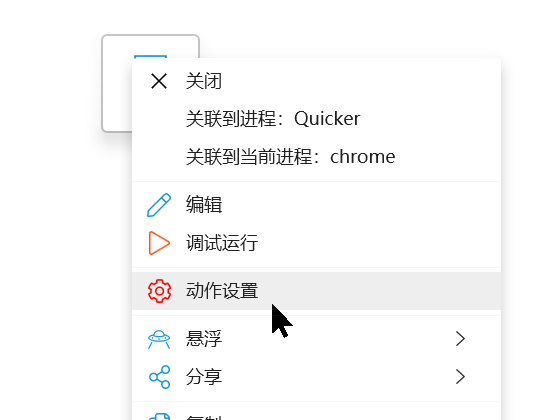Click the X icon beside 关闭
This screenshot has height=420, width=550.
[159, 81]
